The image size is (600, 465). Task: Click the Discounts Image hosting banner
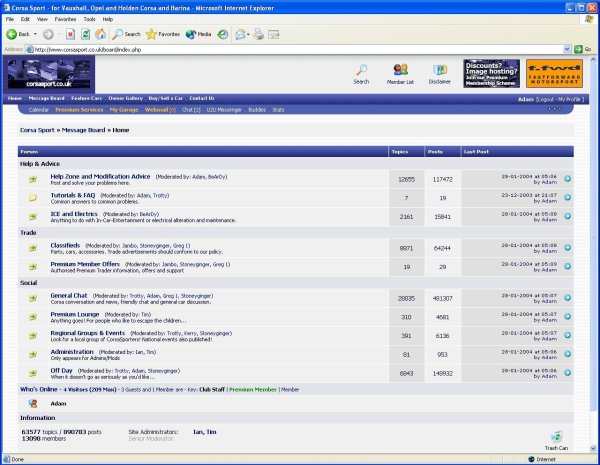pos(492,73)
